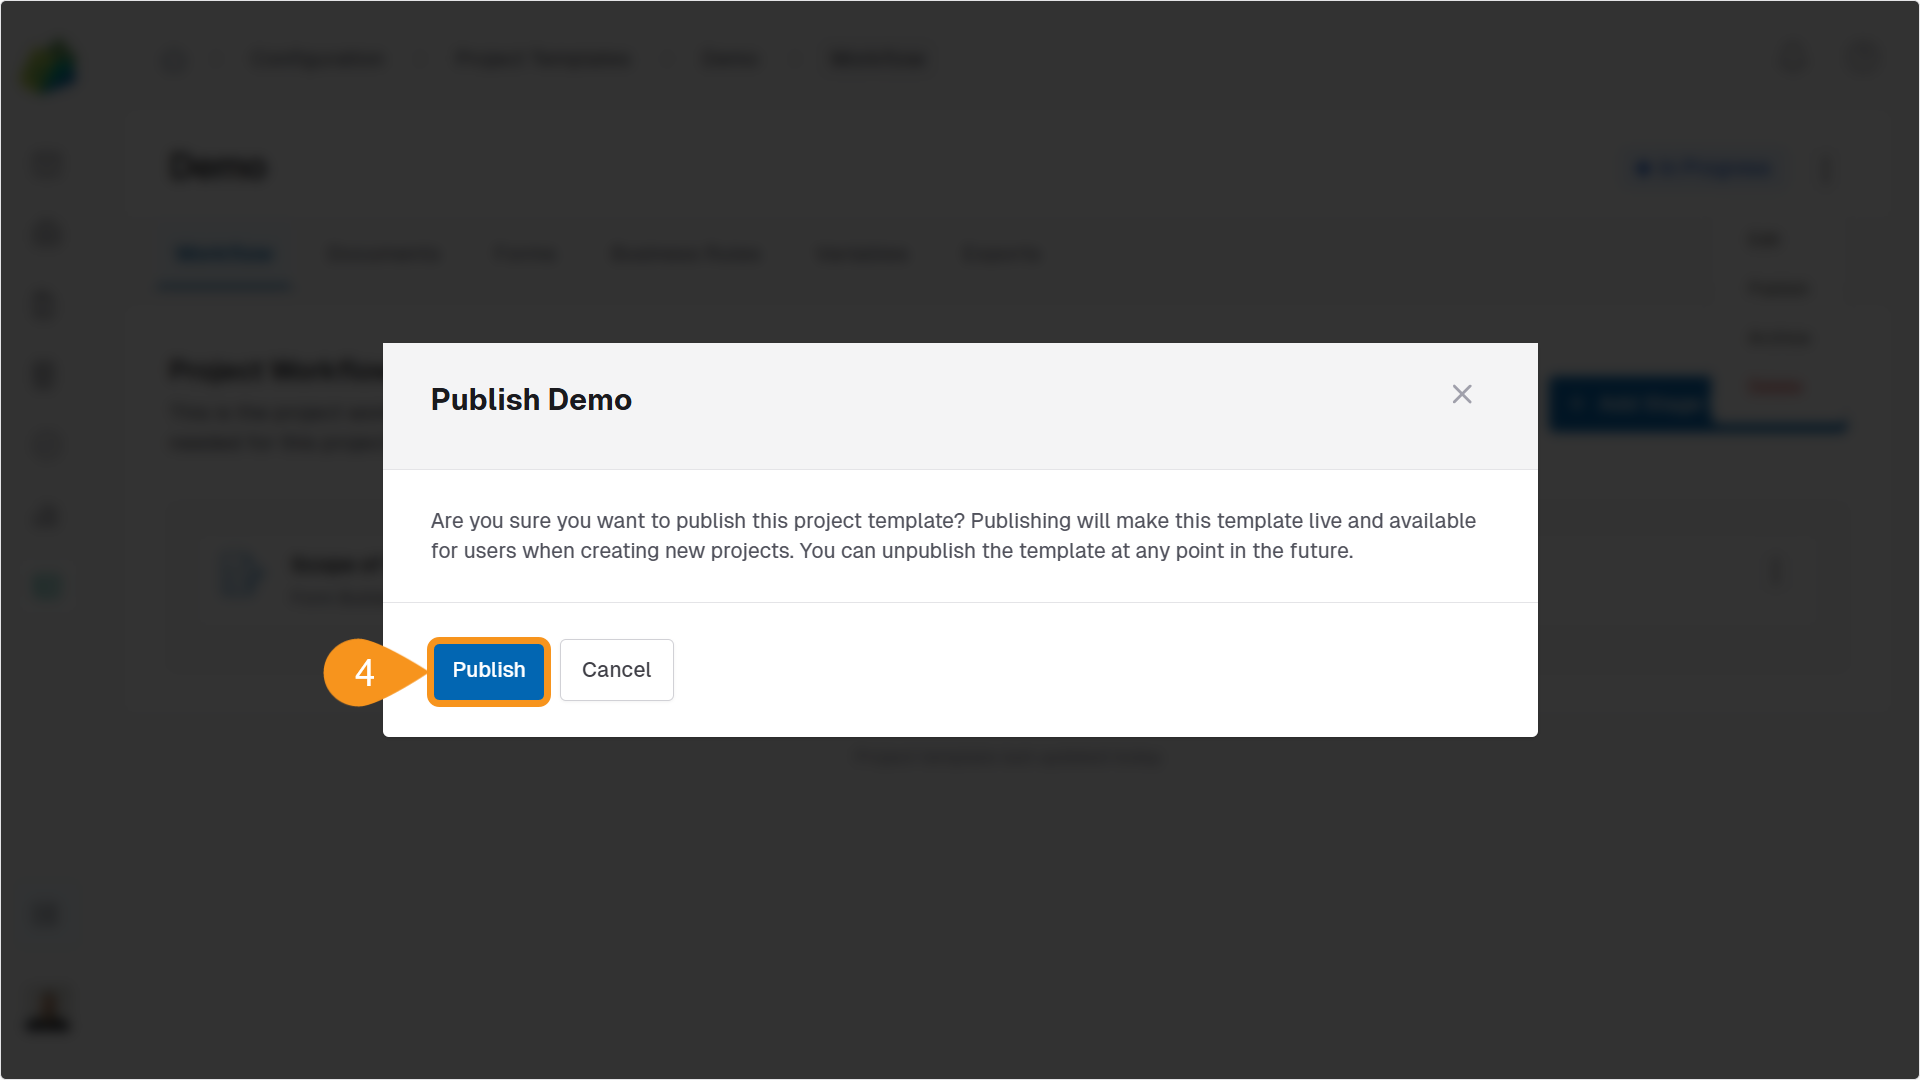Viewport: 1920px width, 1080px height.
Task: Open the hamburger menu beside the breadcrumb
Action: click(x=175, y=59)
